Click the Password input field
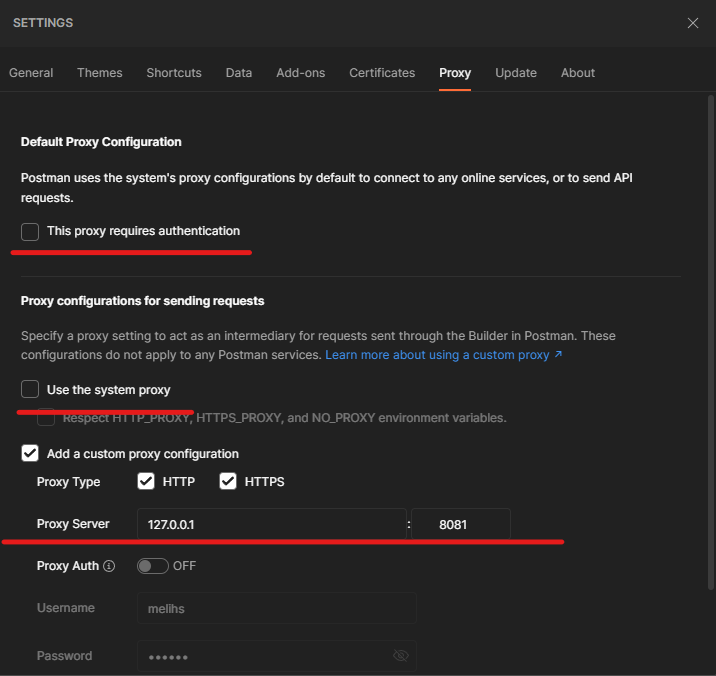Viewport: 716px width, 676px height. (x=260, y=656)
